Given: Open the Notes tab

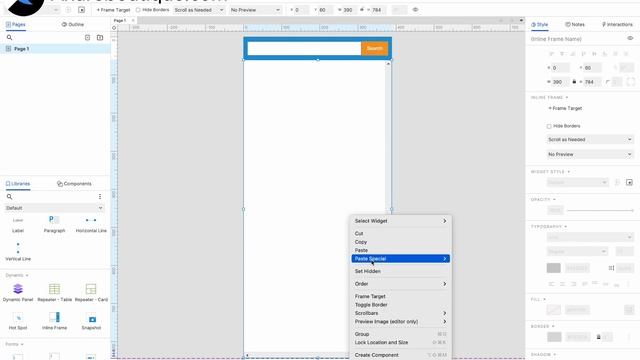Looking at the screenshot, I should [x=575, y=24].
